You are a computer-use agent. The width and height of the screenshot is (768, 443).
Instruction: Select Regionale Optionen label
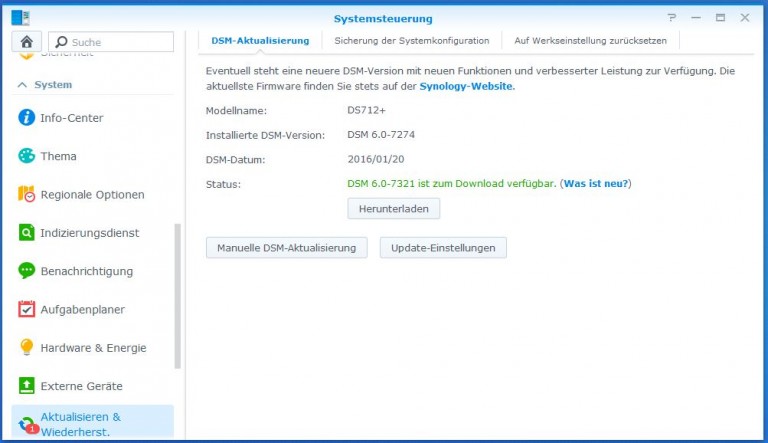(93, 195)
